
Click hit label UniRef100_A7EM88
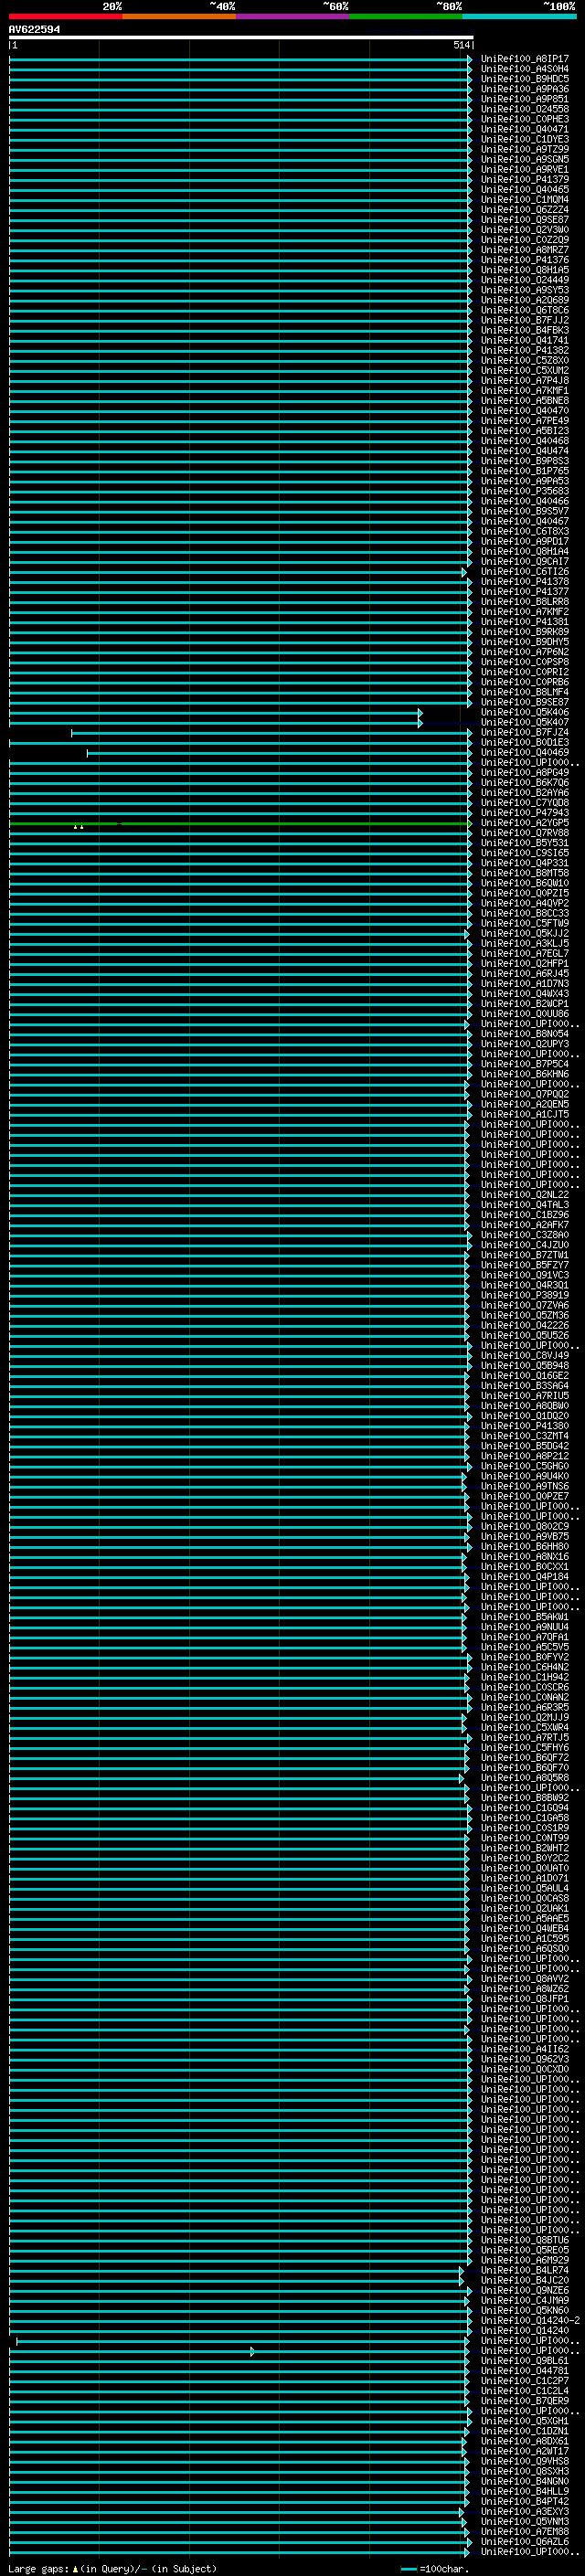tap(524, 2532)
